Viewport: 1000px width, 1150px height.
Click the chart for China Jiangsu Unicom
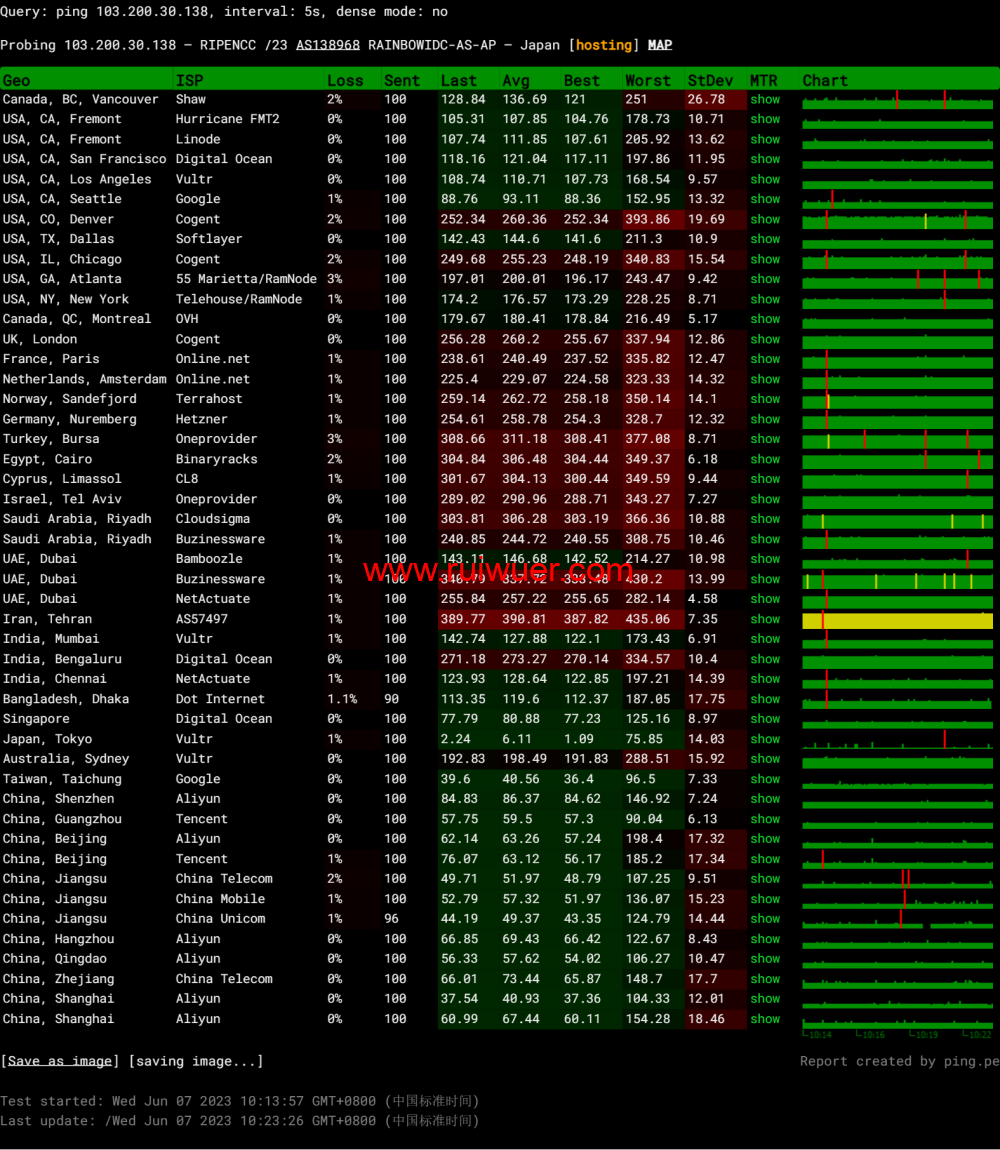897,920
